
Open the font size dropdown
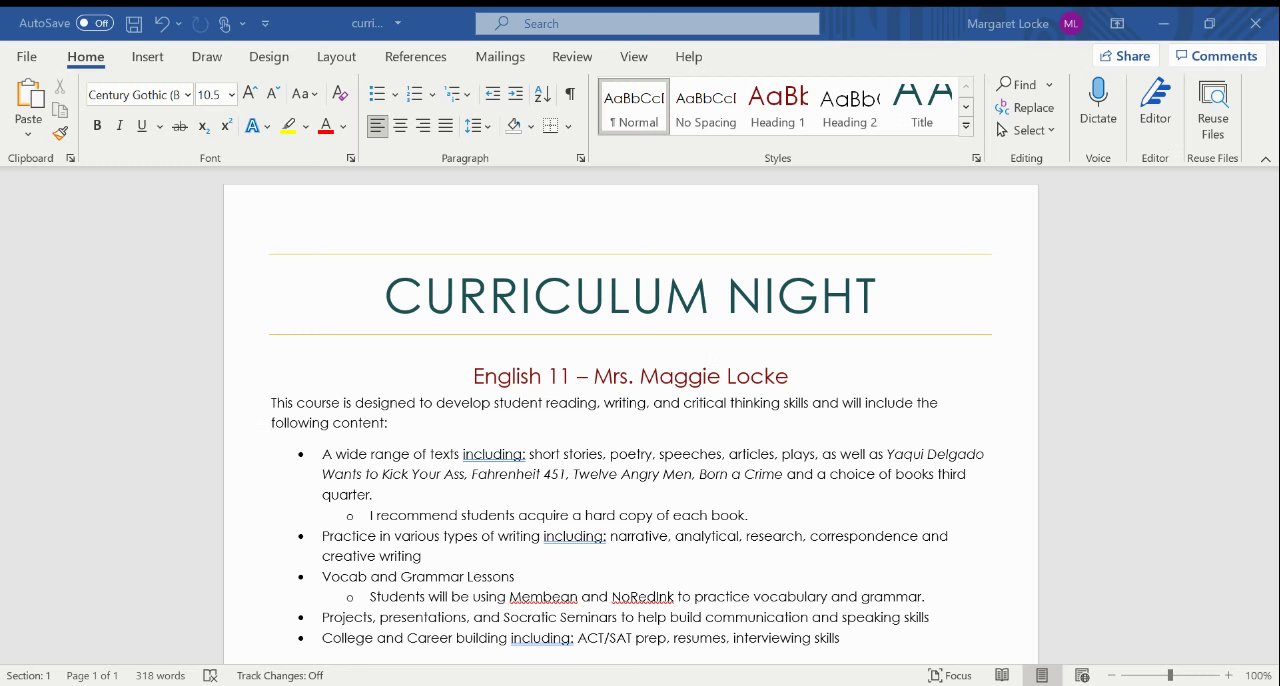[232, 95]
